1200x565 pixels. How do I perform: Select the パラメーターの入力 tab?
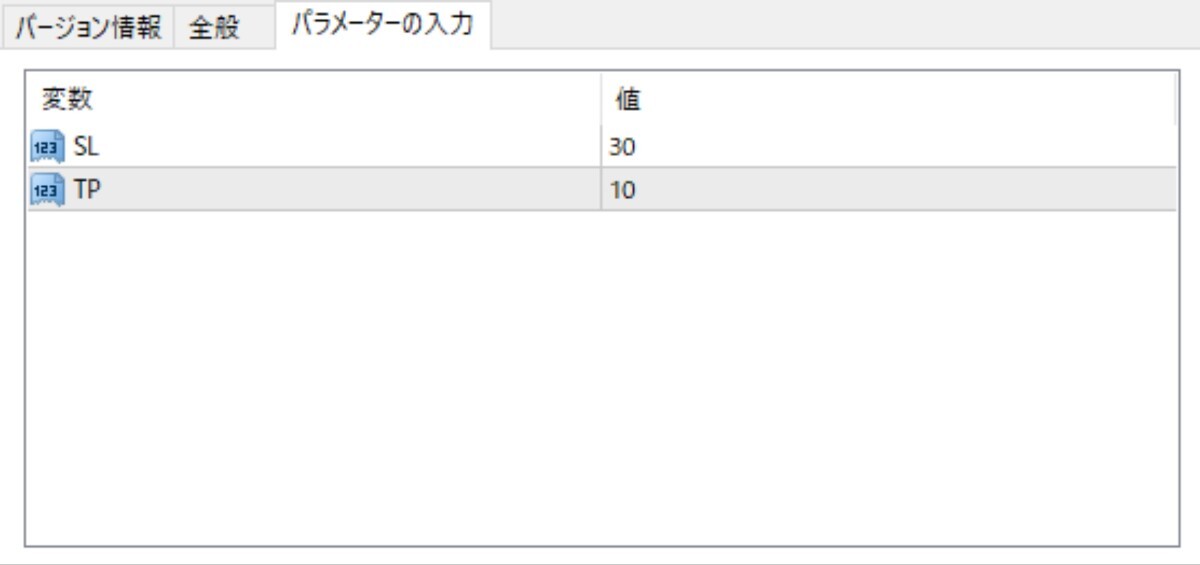pos(382,25)
